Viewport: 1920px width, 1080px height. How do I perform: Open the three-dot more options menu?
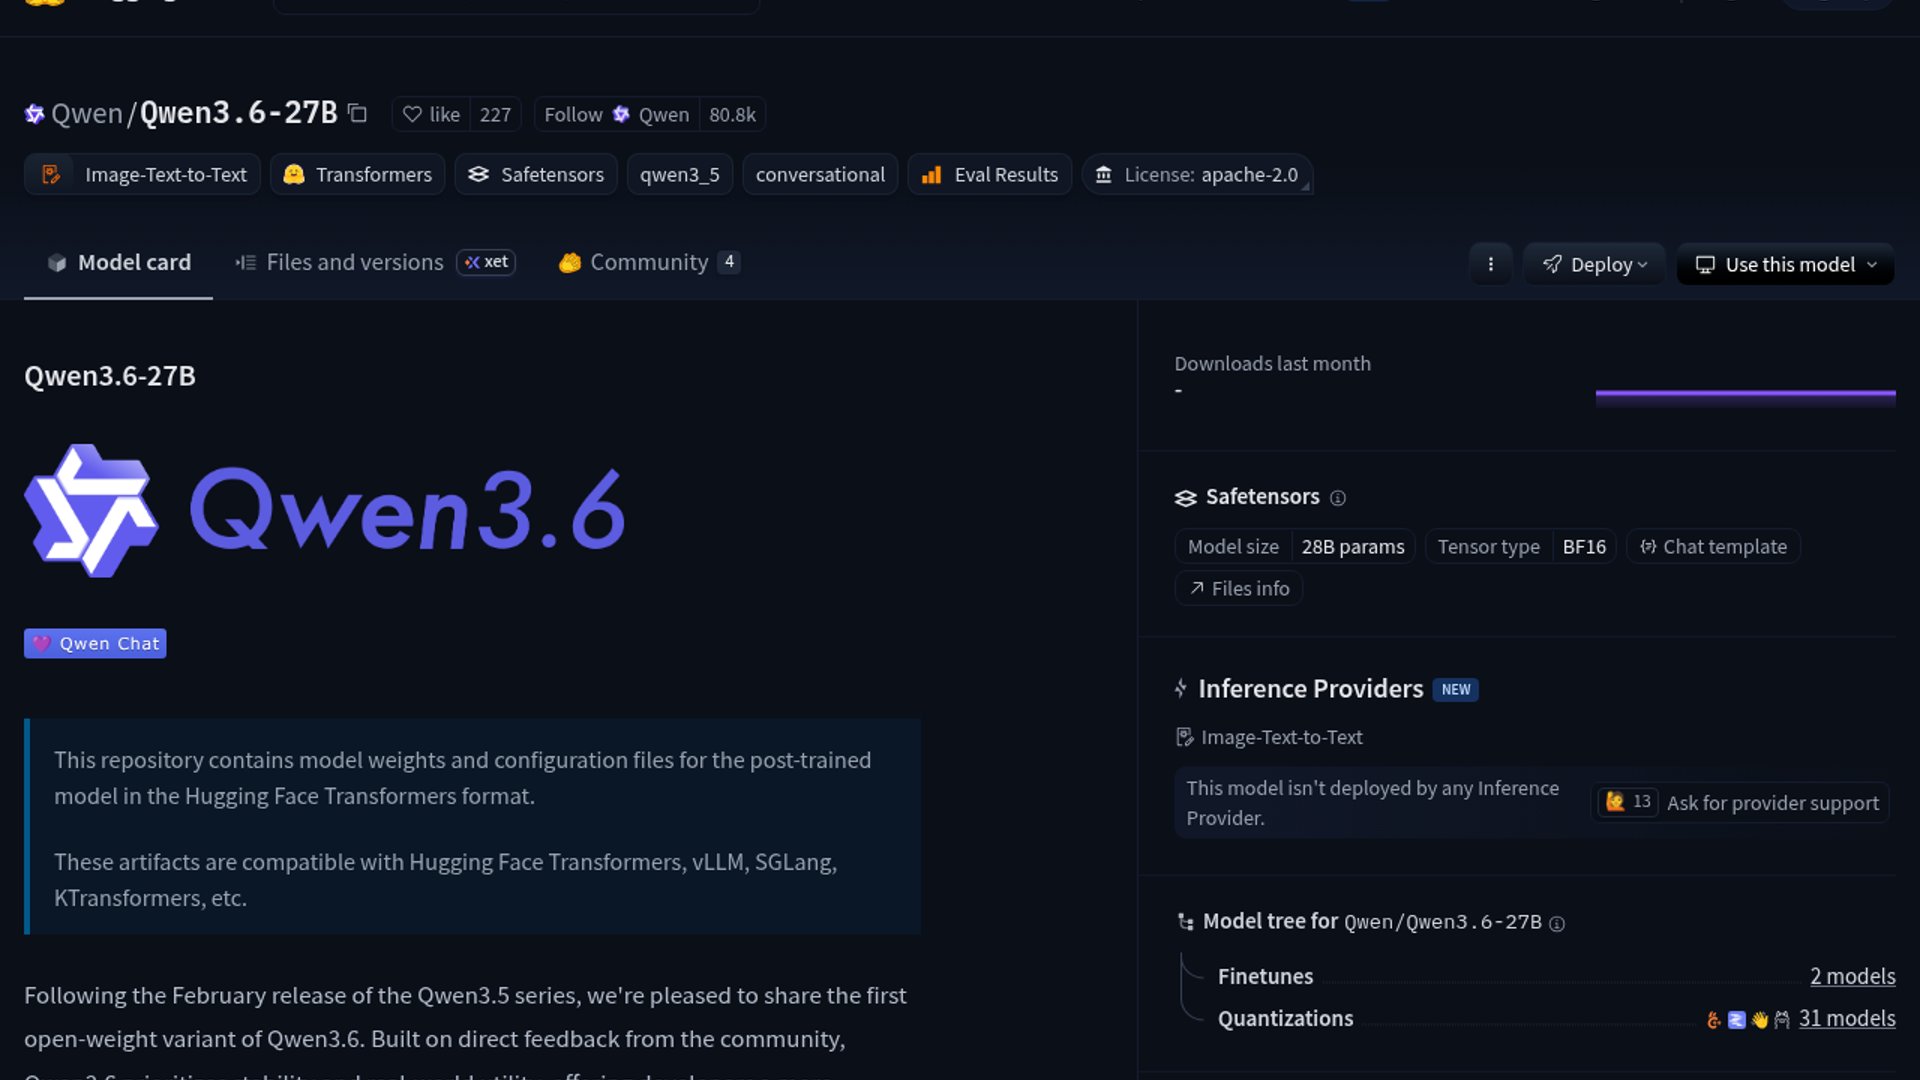1490,264
